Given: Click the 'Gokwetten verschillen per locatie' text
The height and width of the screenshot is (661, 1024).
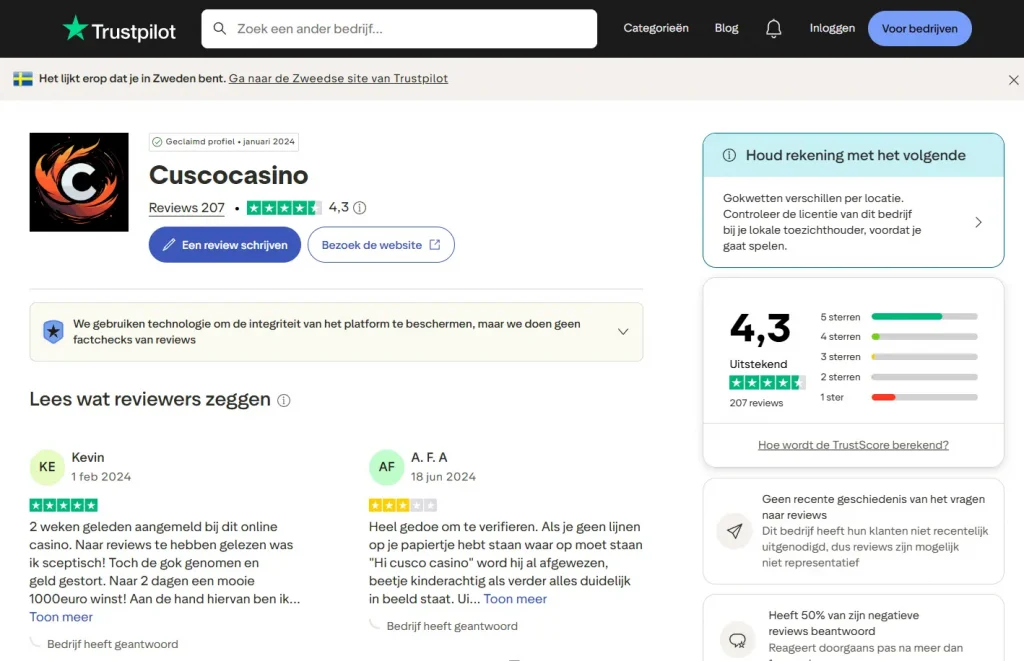Looking at the screenshot, I should [822, 222].
